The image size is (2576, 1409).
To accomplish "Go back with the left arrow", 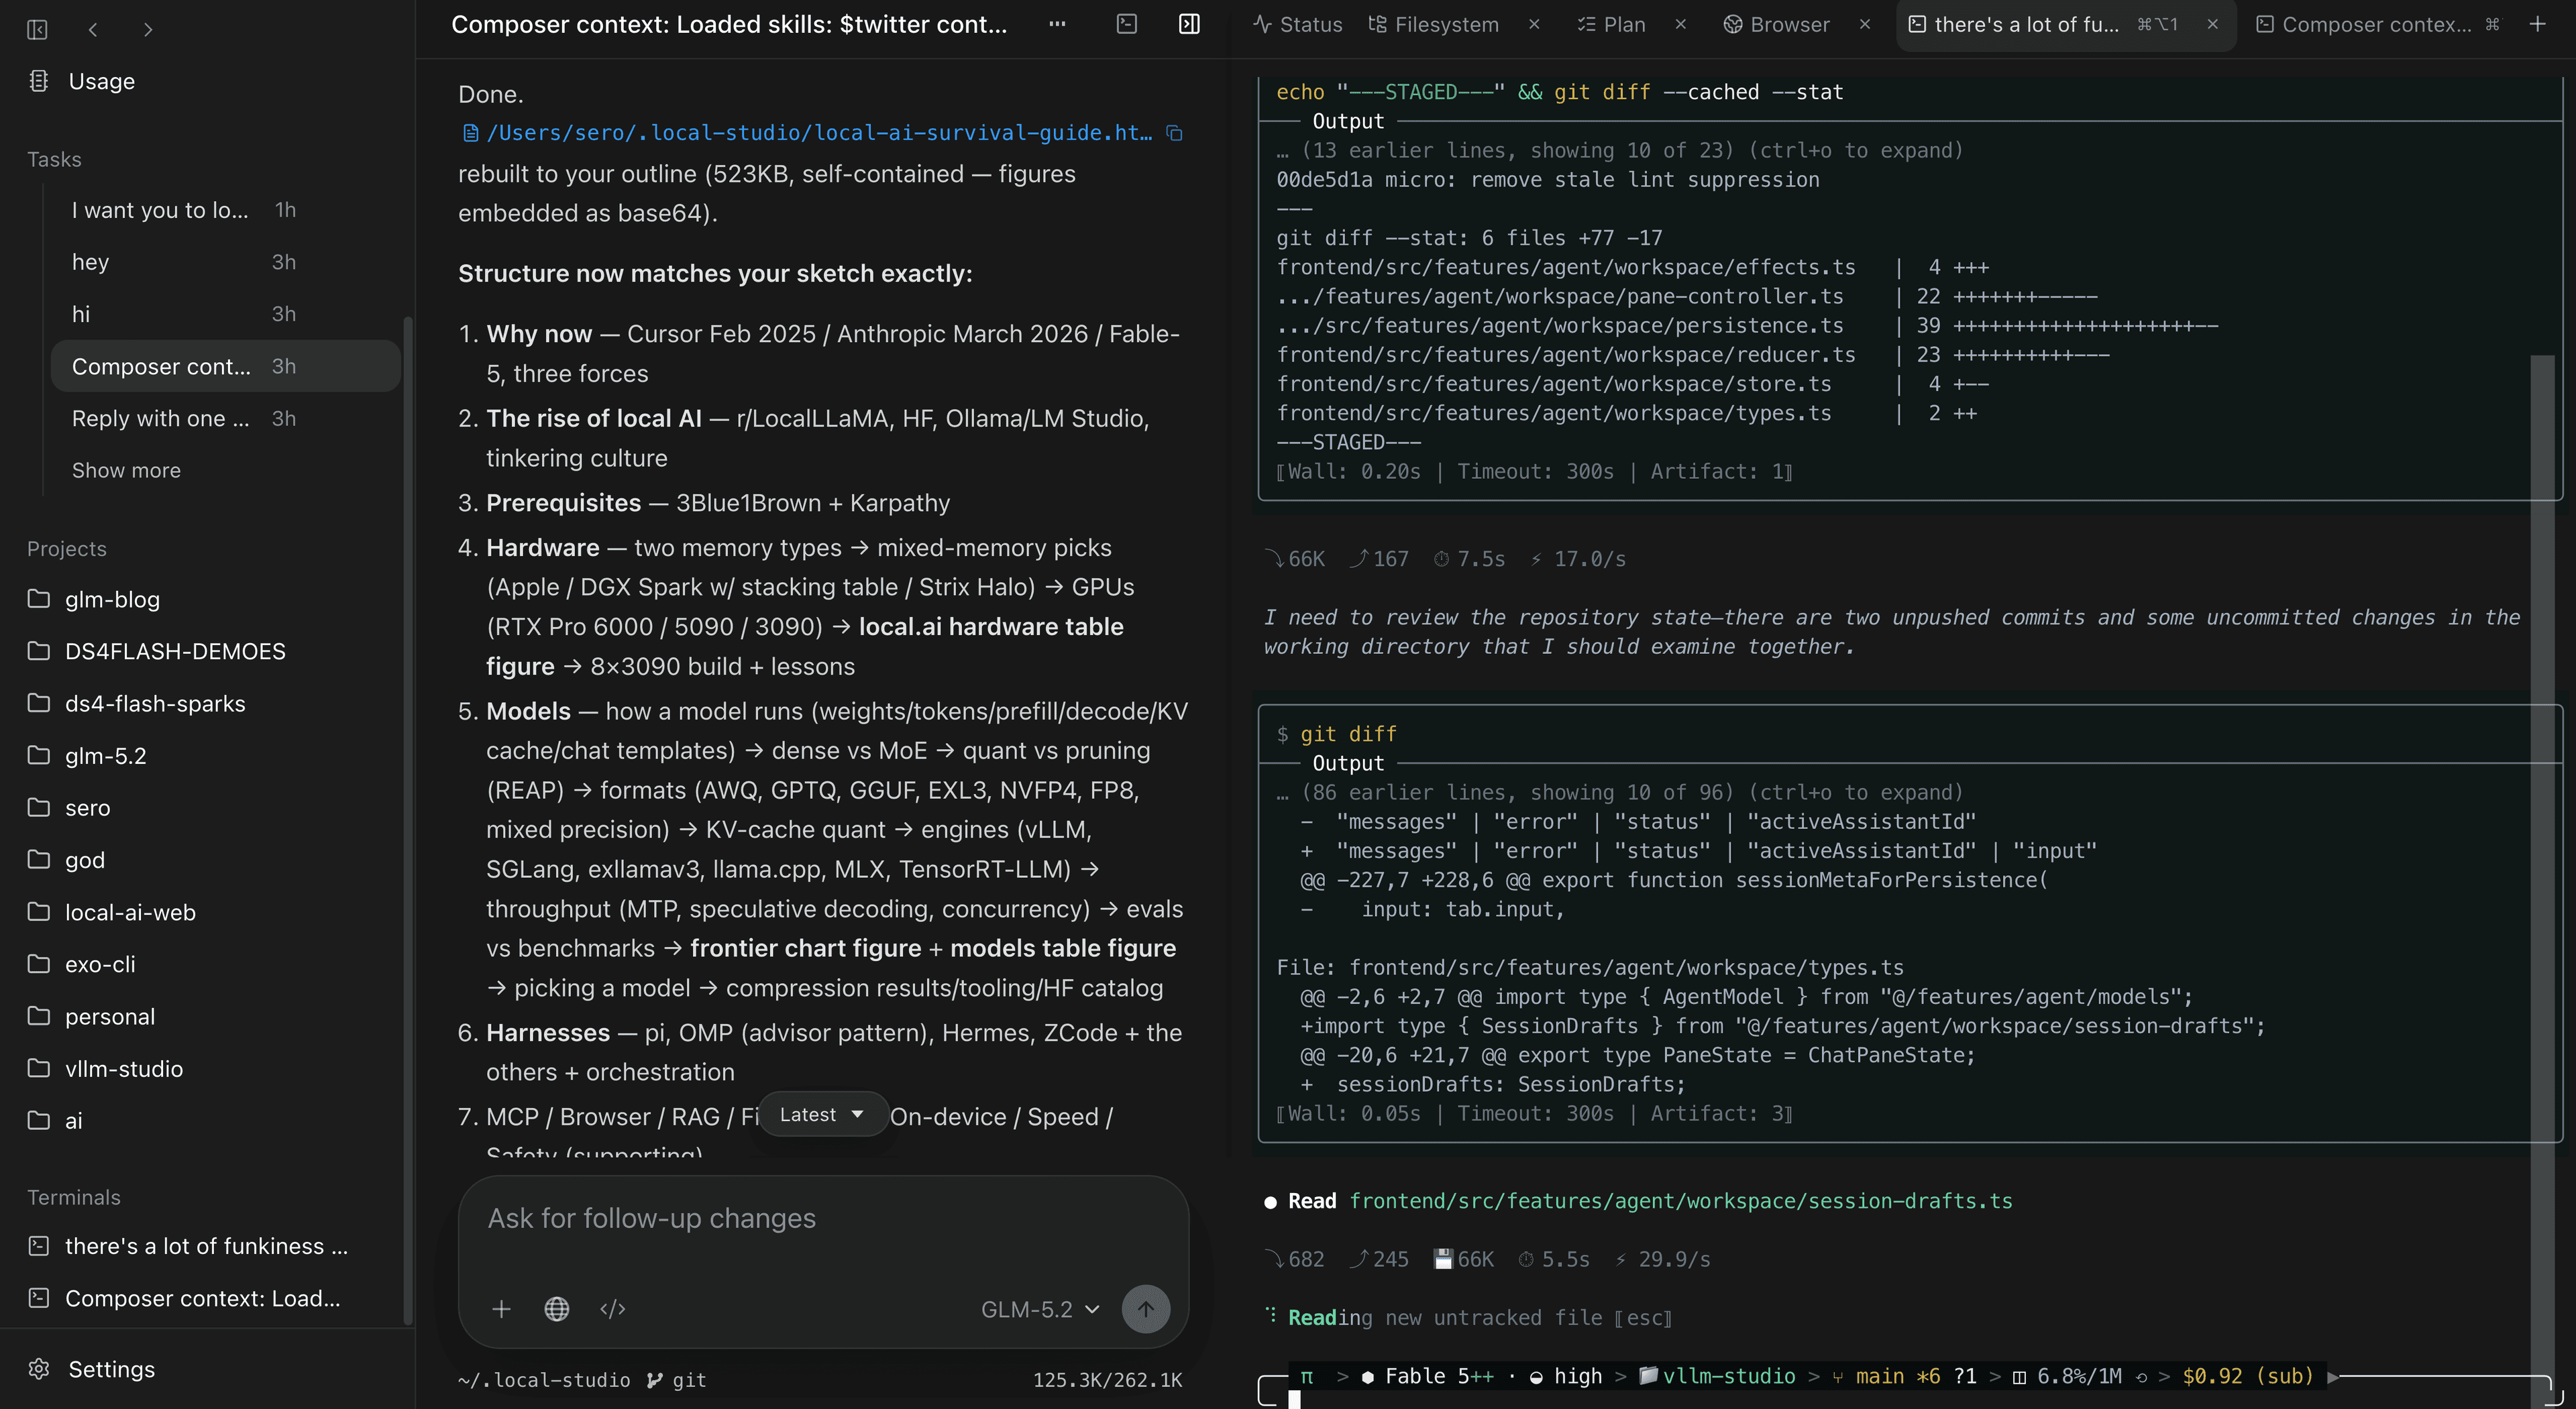I will point(93,29).
